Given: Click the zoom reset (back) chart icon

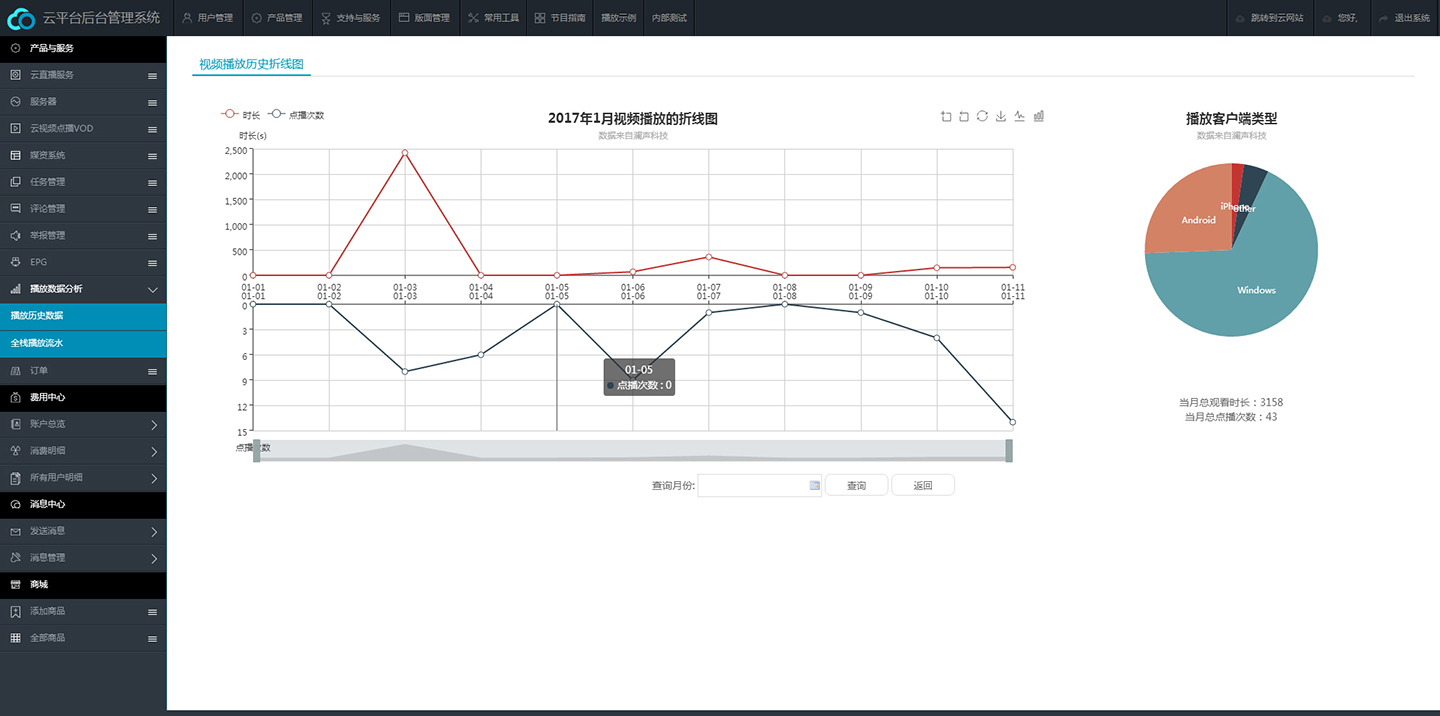Looking at the screenshot, I should 964,116.
